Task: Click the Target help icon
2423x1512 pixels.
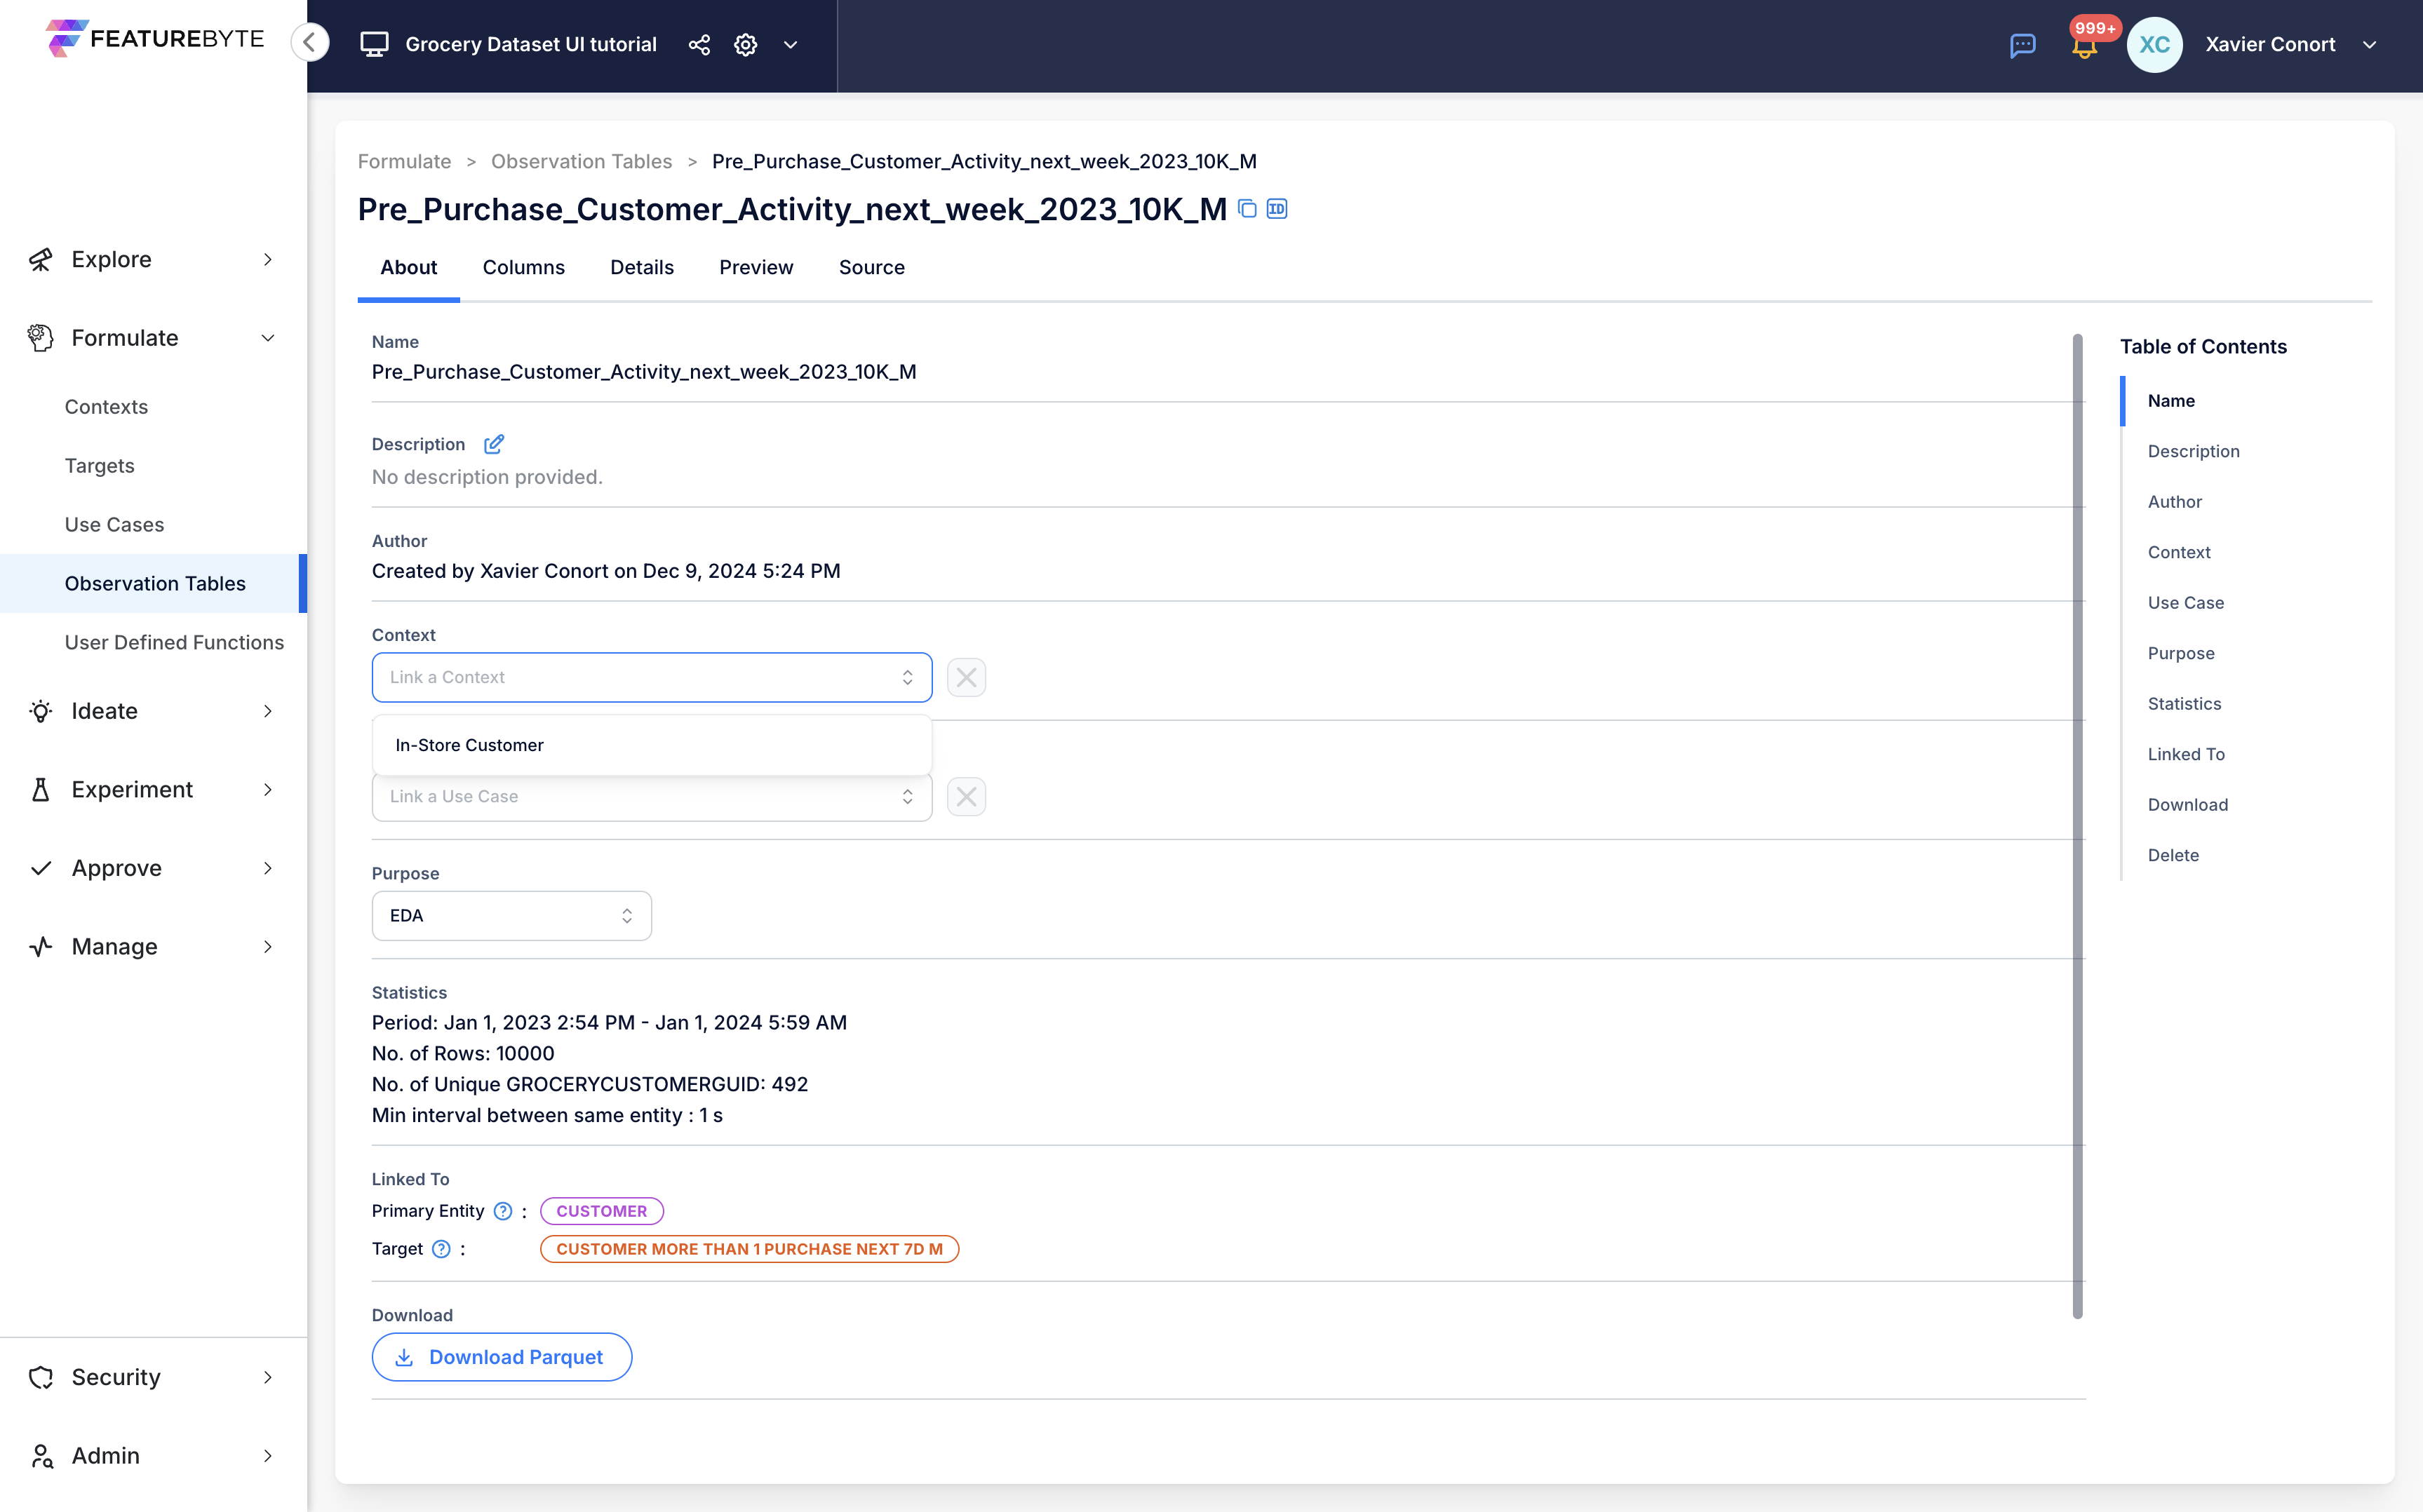Action: click(441, 1249)
